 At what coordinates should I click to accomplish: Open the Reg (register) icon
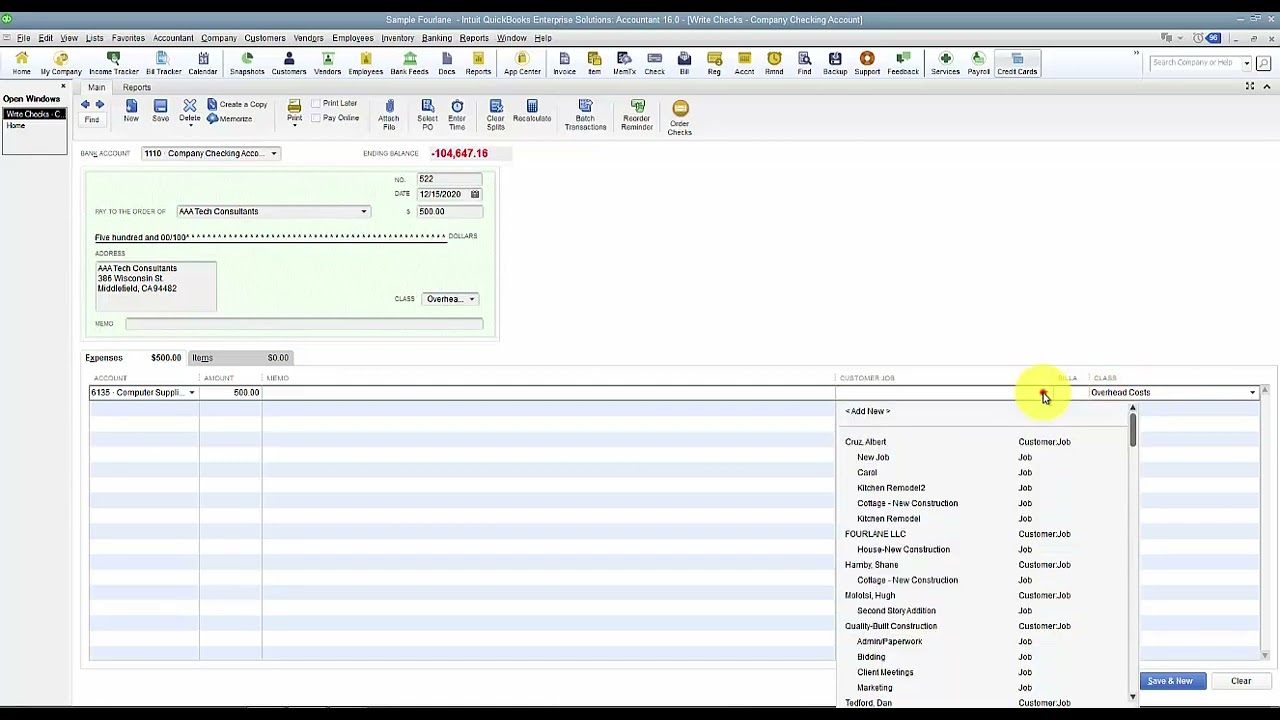click(x=714, y=64)
